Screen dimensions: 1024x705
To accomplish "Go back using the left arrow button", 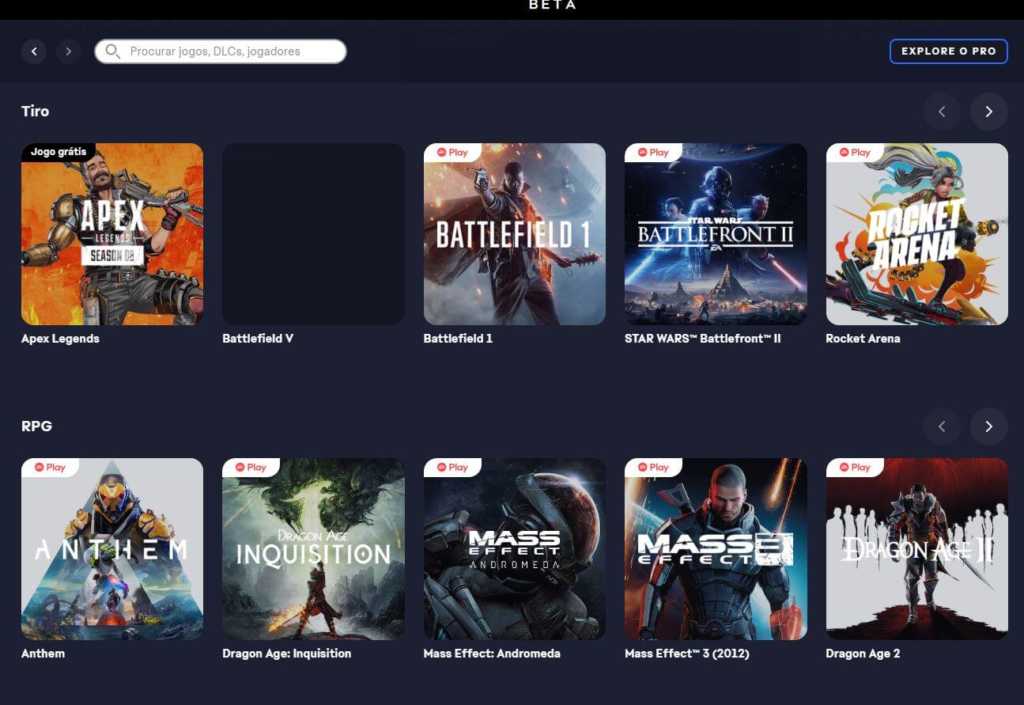I will click(34, 51).
